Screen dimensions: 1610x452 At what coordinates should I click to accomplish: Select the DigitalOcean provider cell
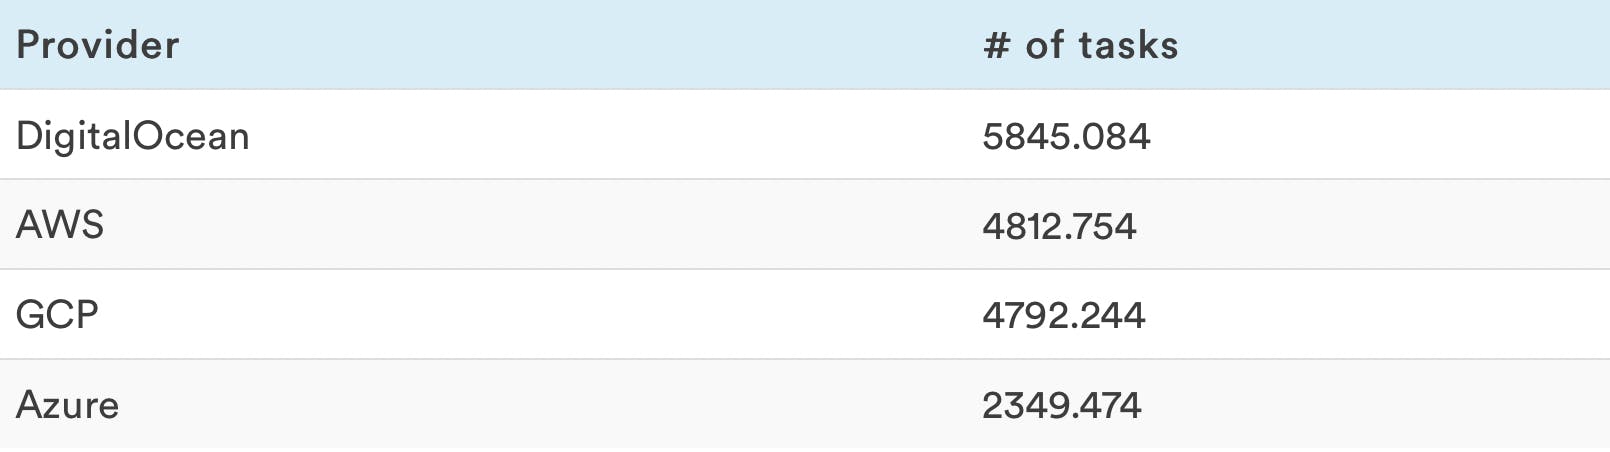(133, 136)
